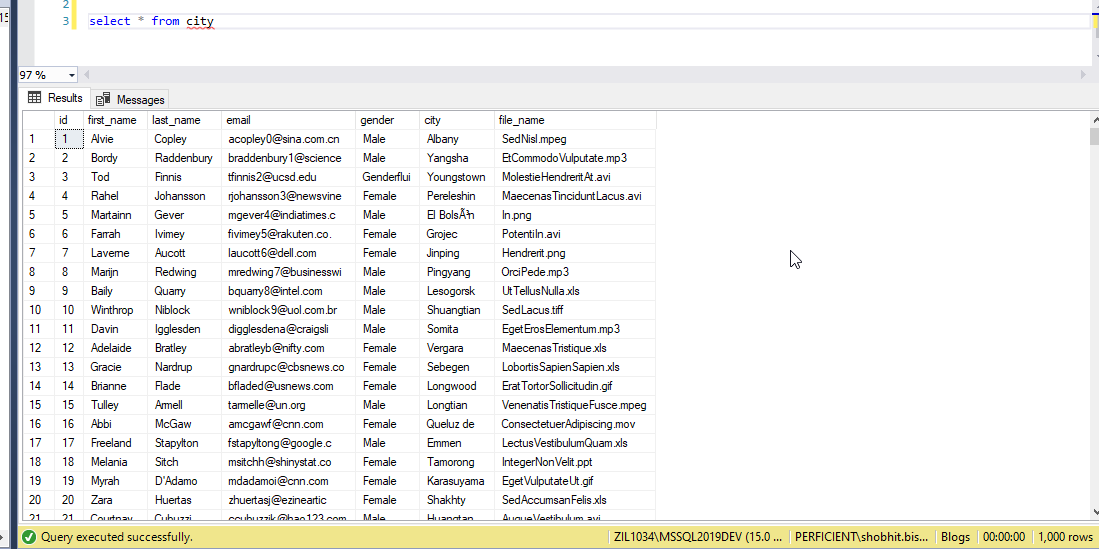The image size is (1099, 549).
Task: Select the first_name column header
Action: coord(116,121)
